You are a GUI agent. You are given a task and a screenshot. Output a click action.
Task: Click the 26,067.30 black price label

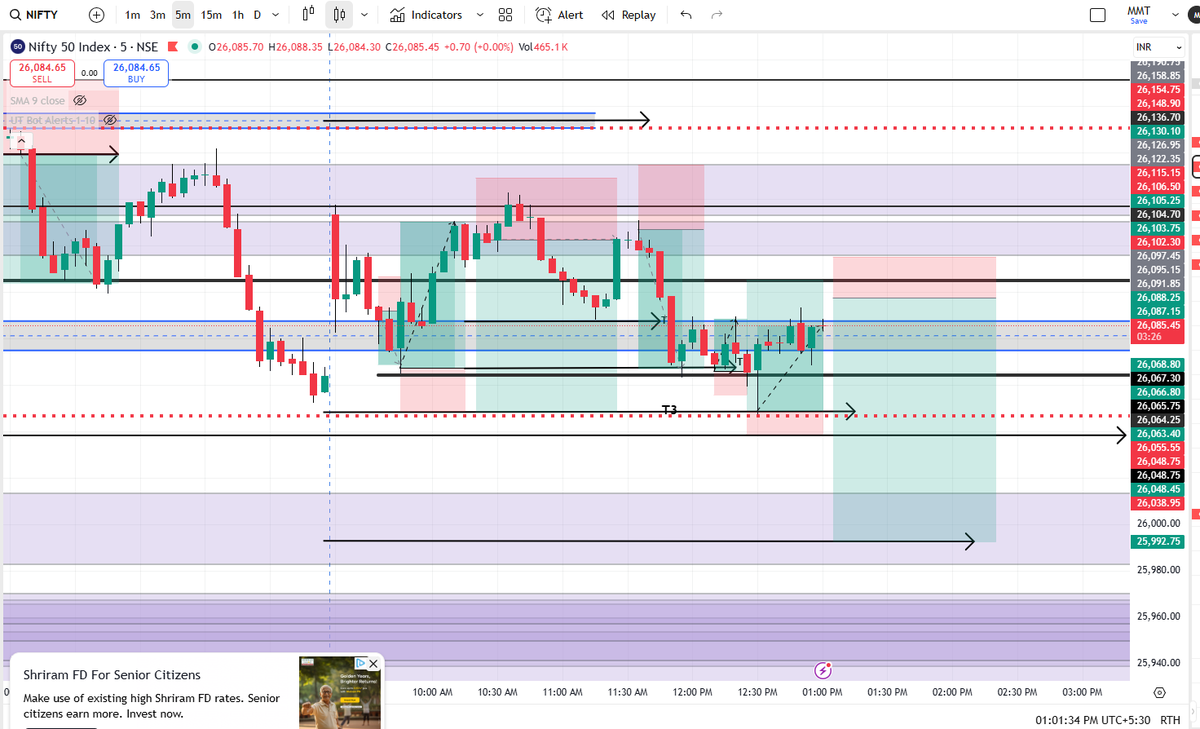click(x=1158, y=379)
